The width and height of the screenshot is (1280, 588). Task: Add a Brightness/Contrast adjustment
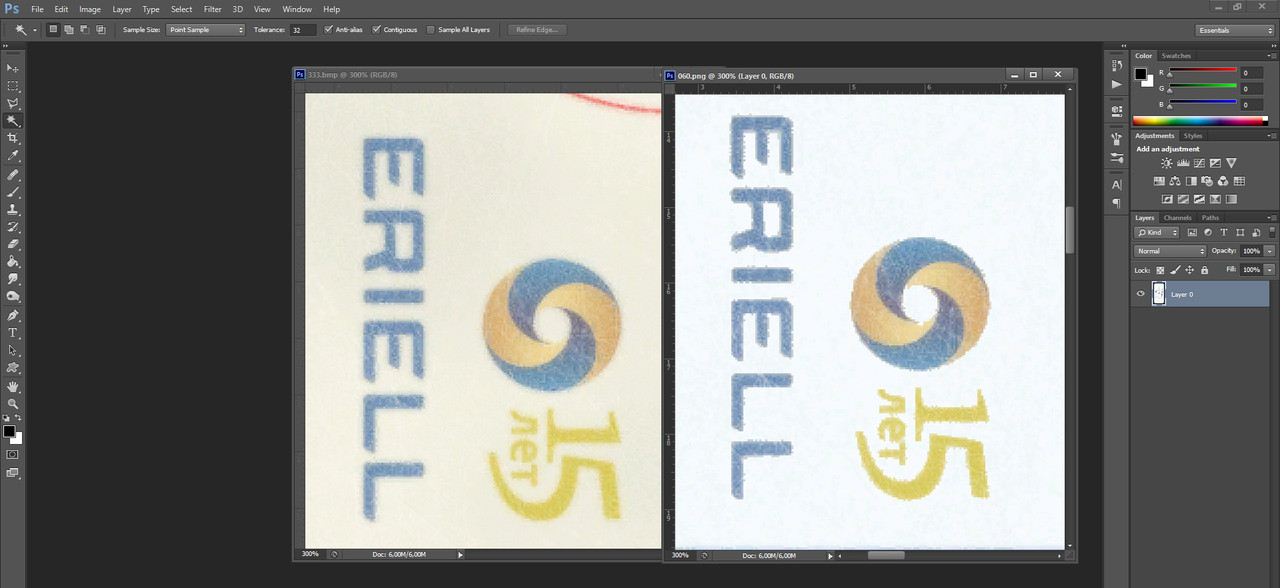click(x=1167, y=163)
